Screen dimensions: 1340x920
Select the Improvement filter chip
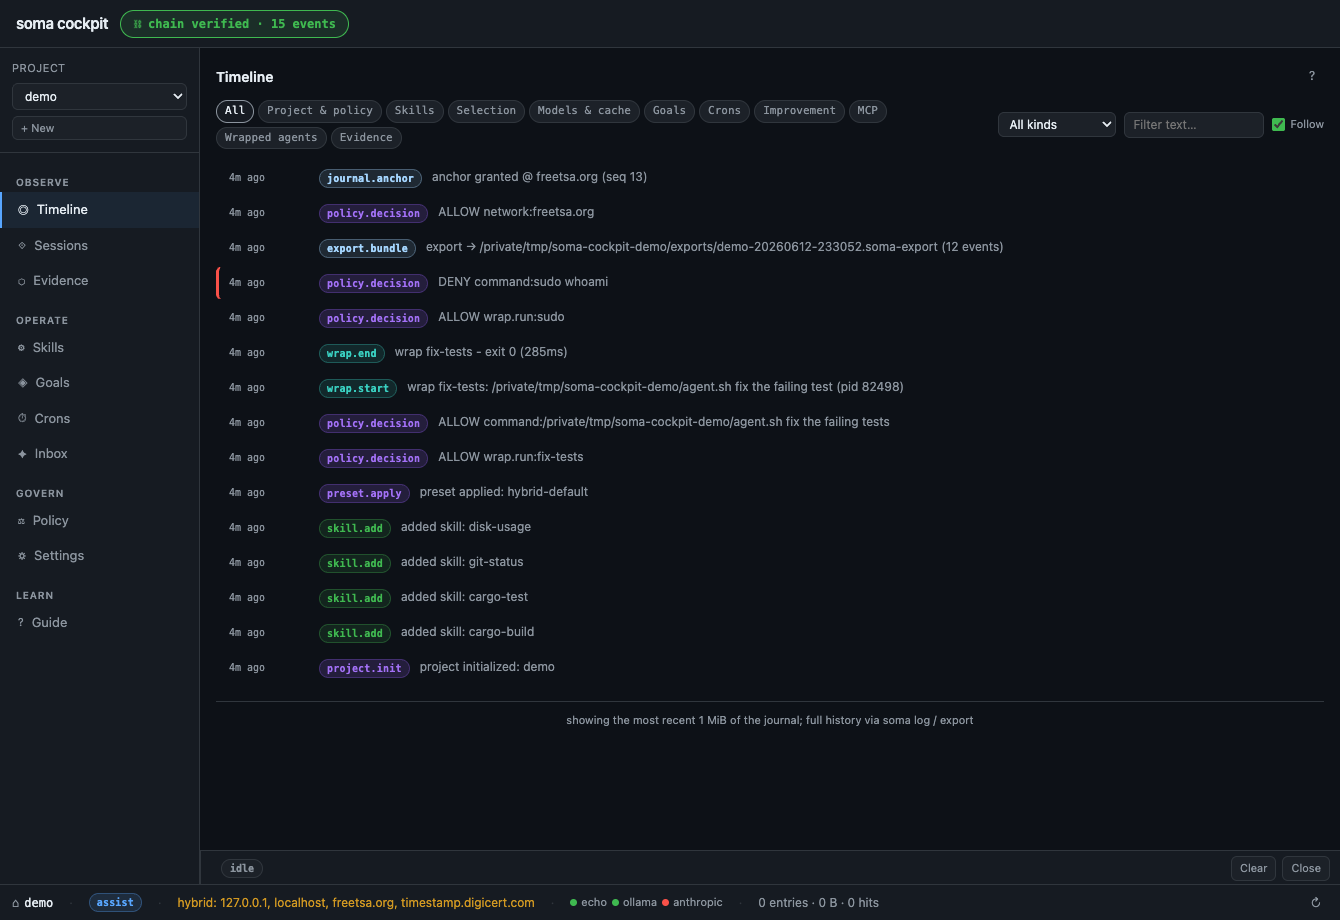[x=799, y=110]
